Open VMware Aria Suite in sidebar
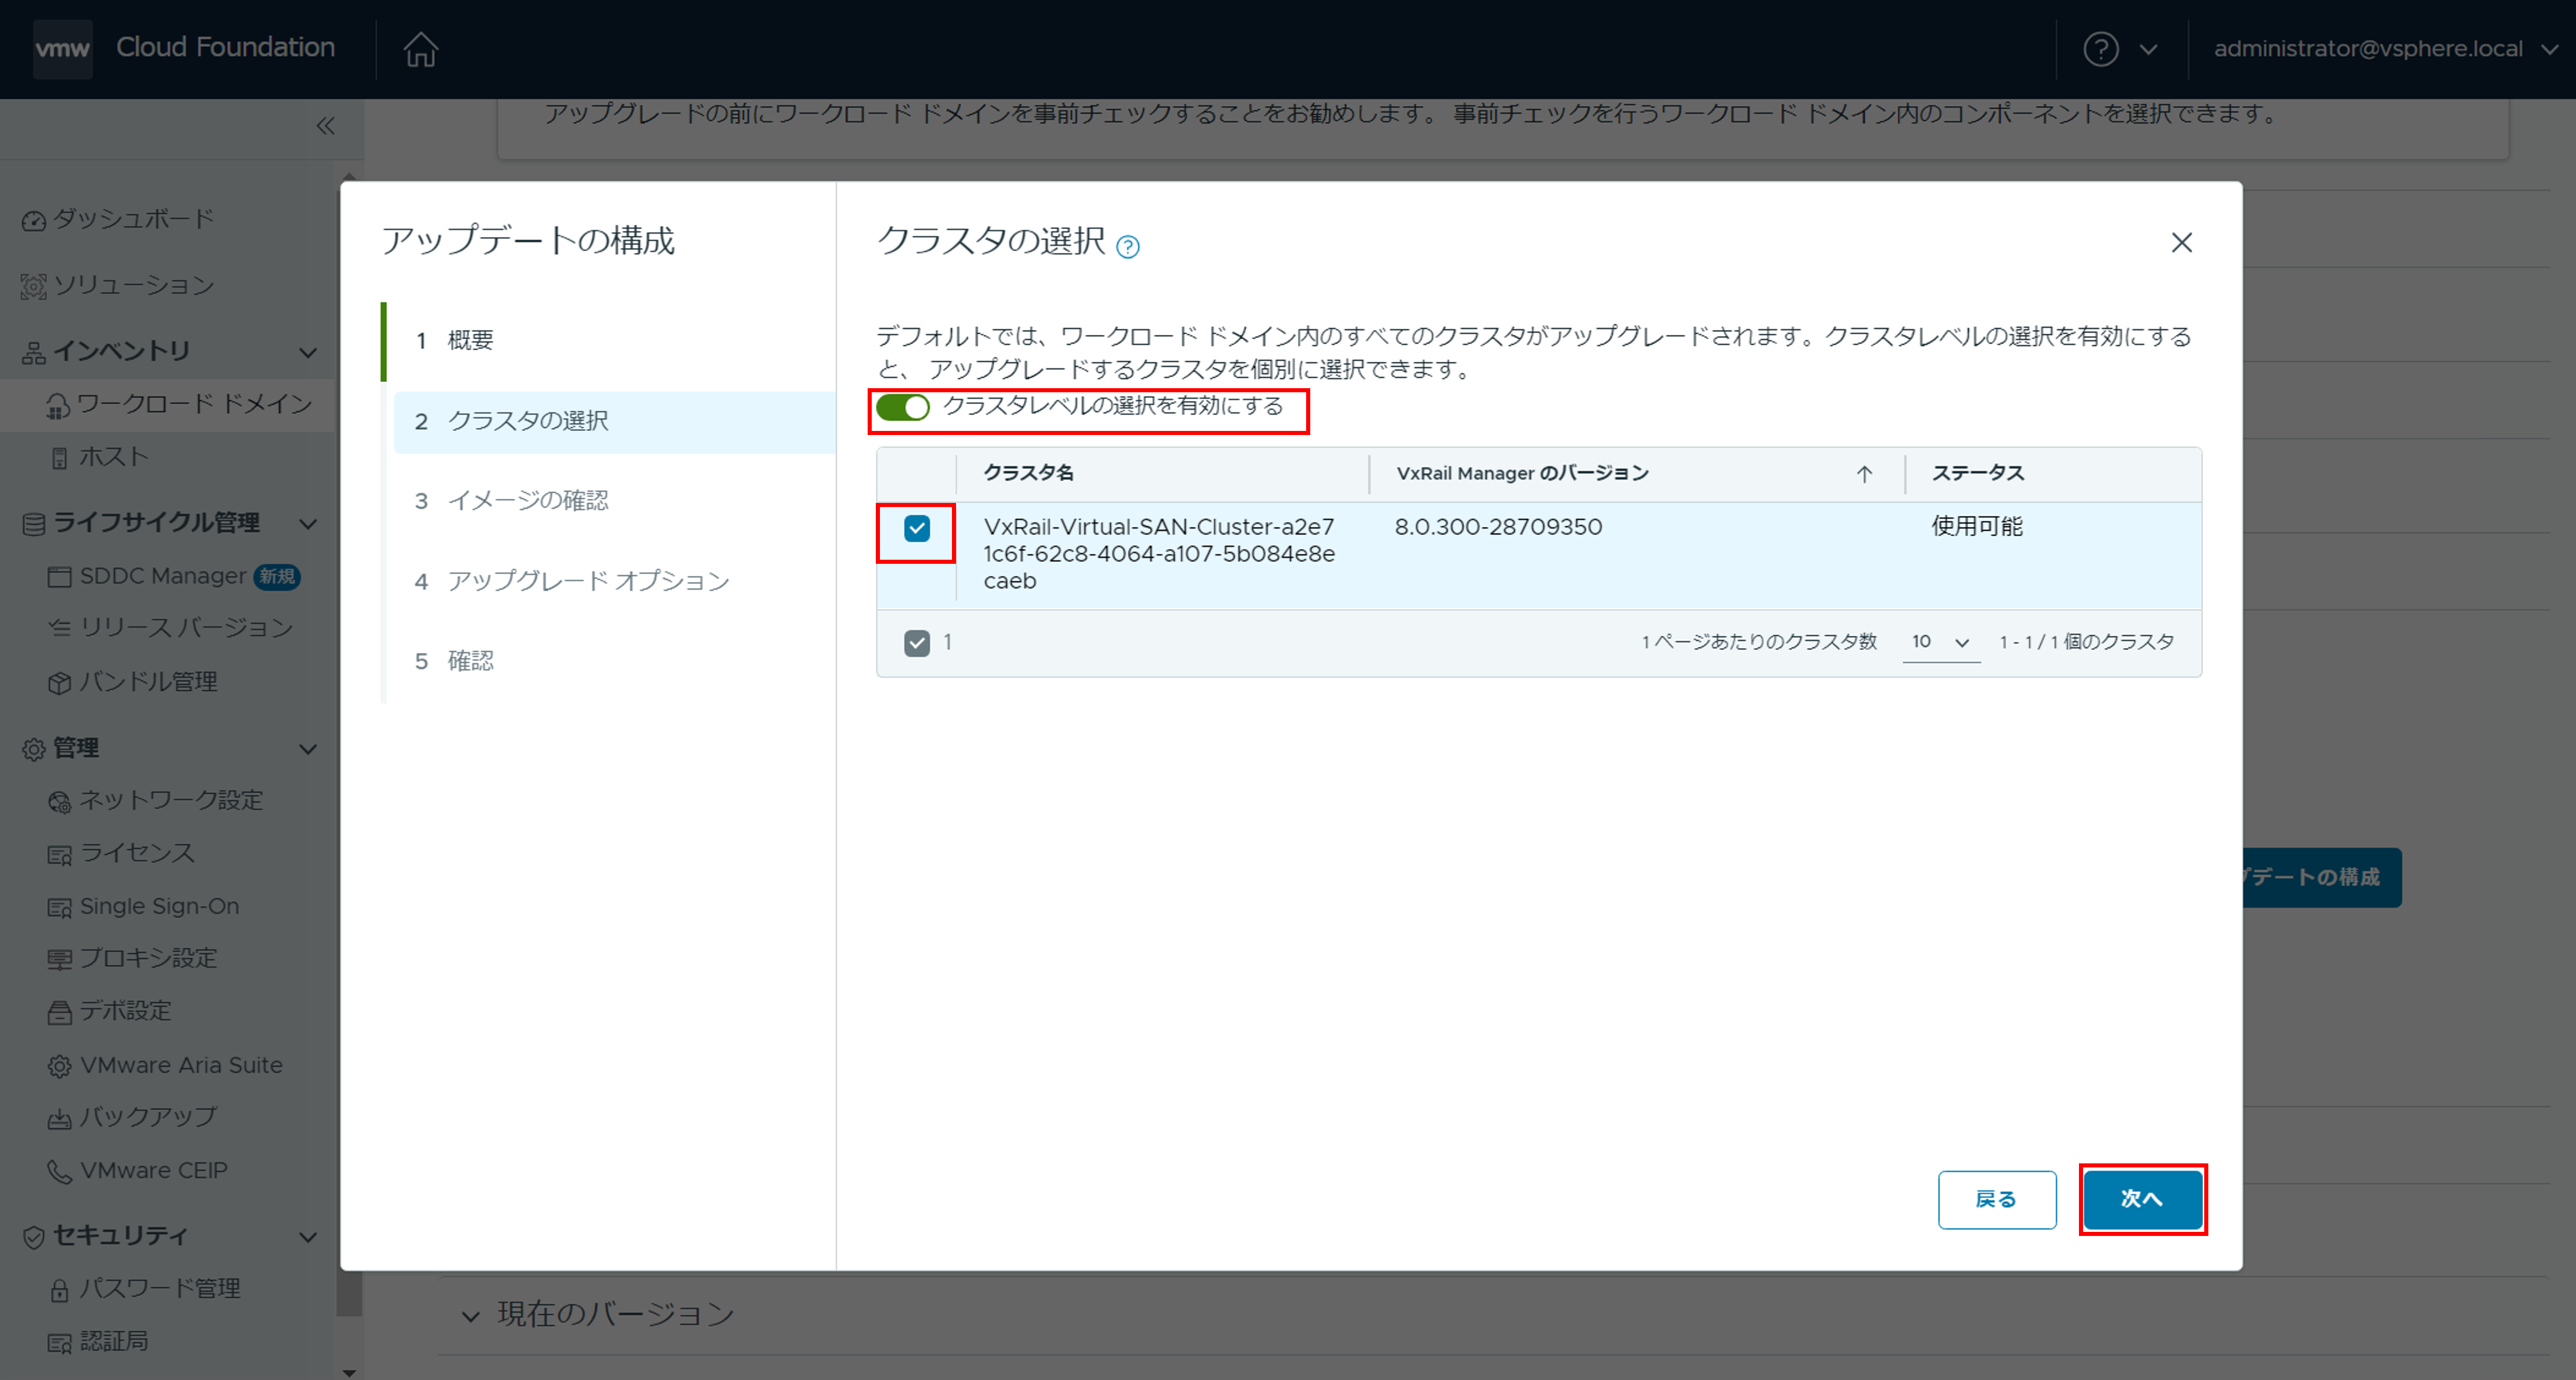 click(x=181, y=1065)
